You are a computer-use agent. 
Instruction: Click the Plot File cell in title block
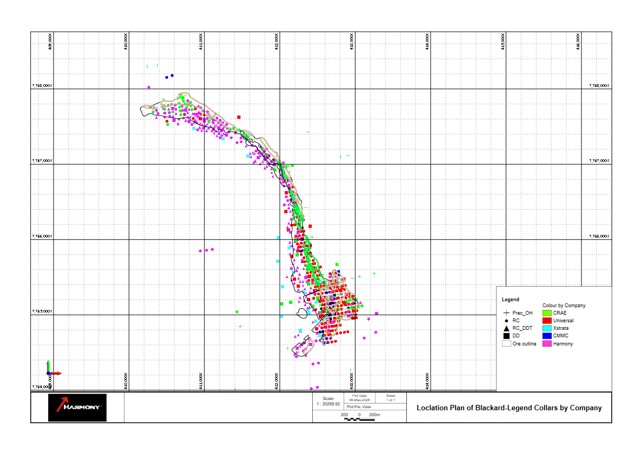pos(374,406)
